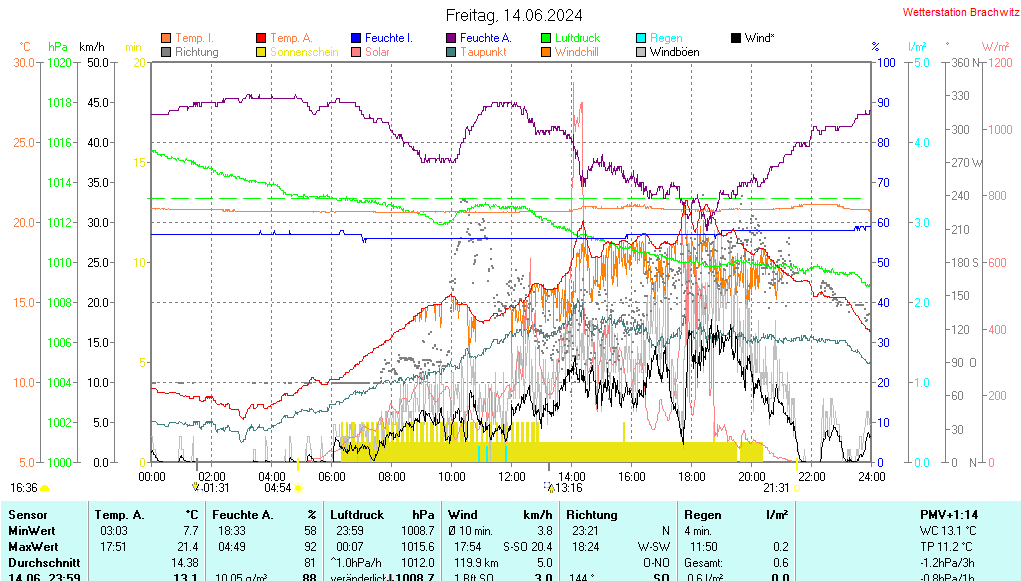Click the sun icon beside 16:36
The height and width of the screenshot is (581, 1021).
[45, 488]
